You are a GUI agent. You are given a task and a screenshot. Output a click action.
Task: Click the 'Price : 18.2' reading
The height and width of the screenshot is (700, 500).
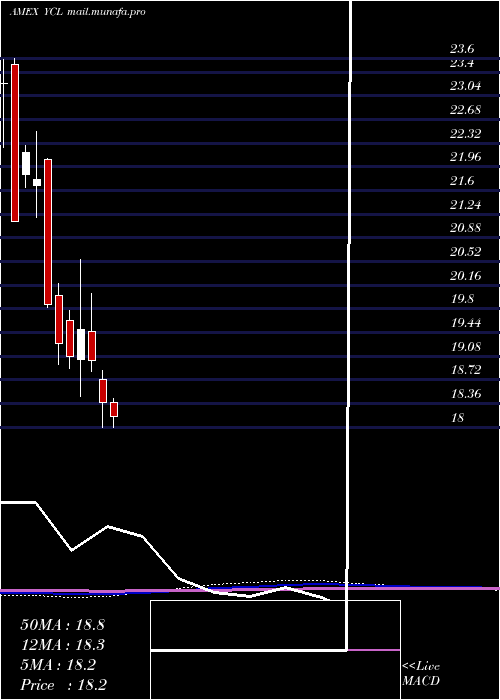[63, 685]
